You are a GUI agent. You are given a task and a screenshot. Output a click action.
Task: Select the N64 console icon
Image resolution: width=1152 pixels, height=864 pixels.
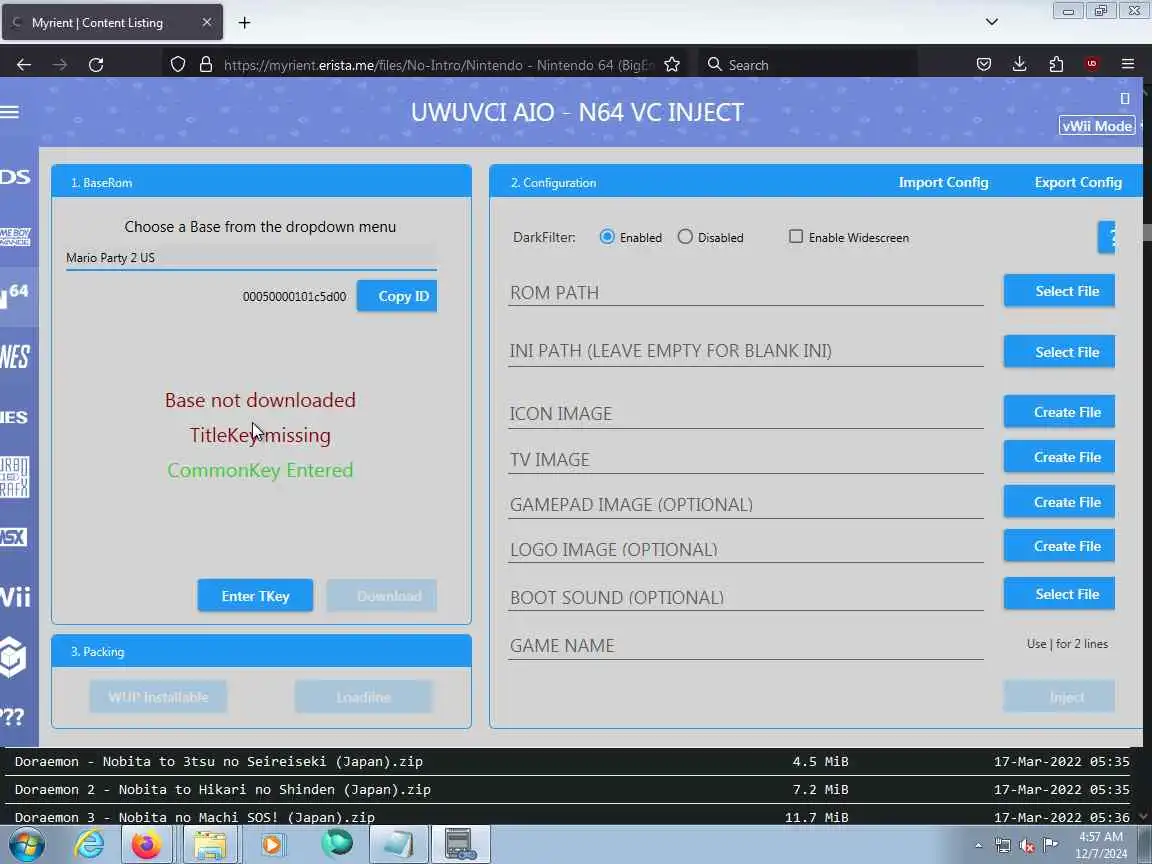point(15,295)
